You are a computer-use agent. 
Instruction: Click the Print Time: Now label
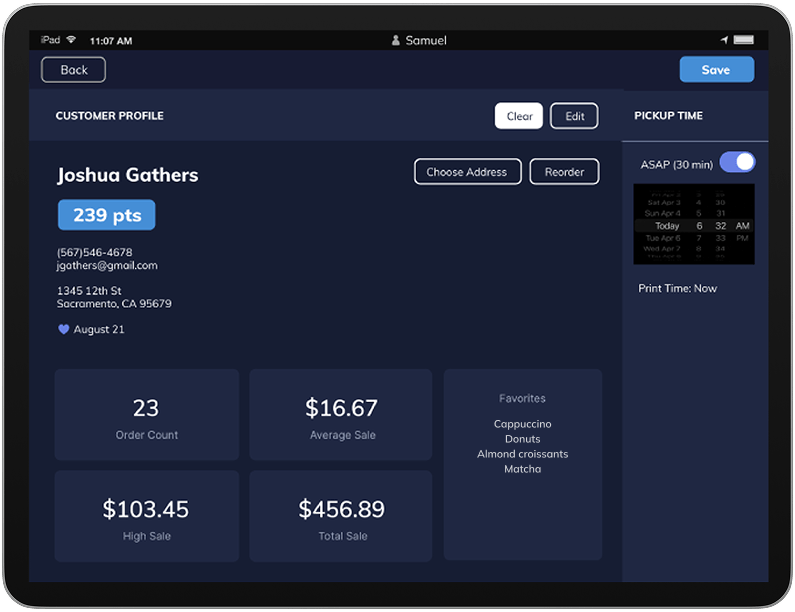click(x=677, y=288)
